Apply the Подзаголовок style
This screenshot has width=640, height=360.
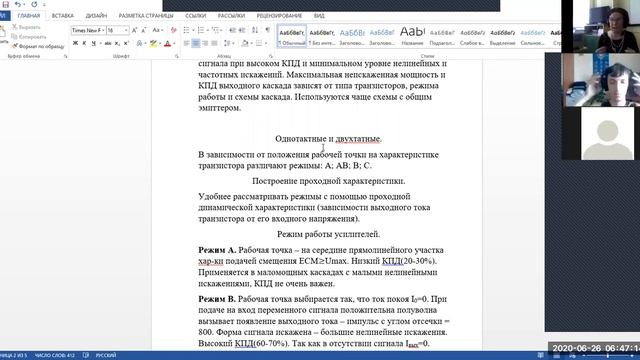442,36
